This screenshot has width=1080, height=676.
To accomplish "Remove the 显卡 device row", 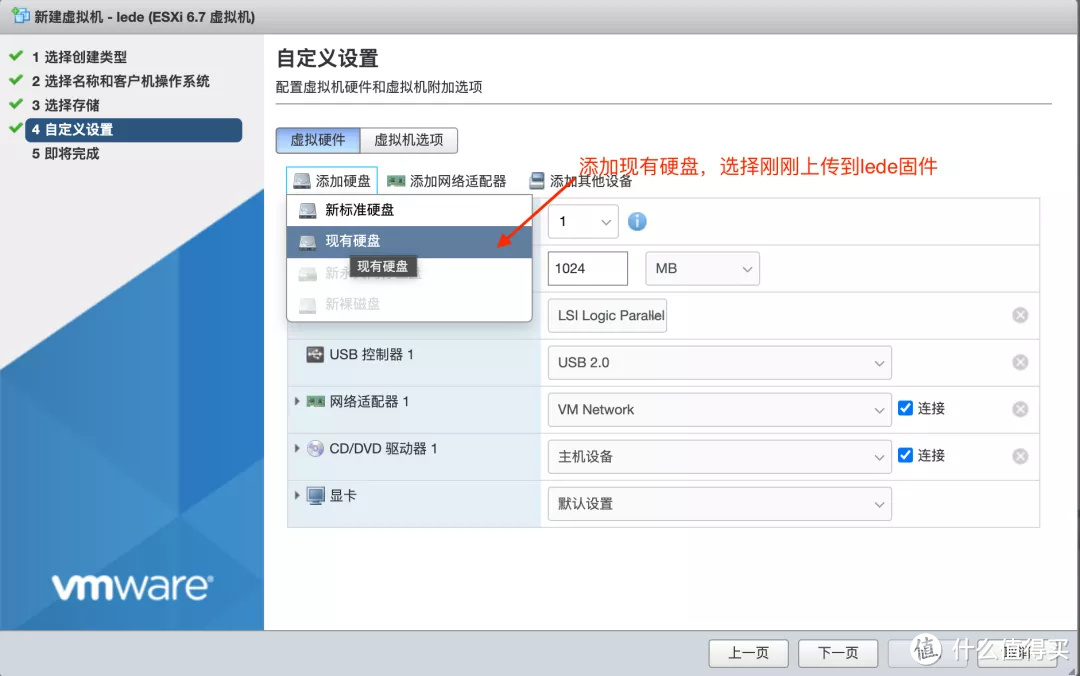I will [x=1020, y=504].
